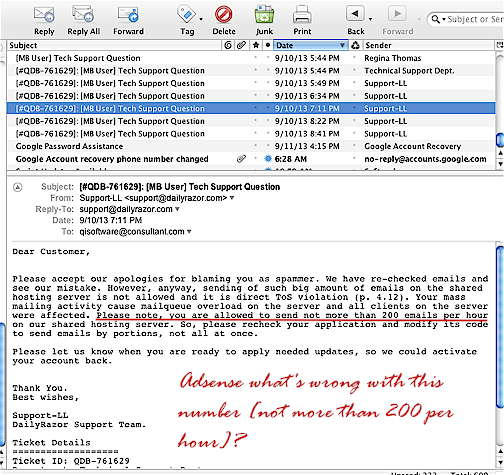The image size is (504, 475).
Task: Click recipient qisoftware@consultant.com
Action: pyautogui.click(x=132, y=232)
